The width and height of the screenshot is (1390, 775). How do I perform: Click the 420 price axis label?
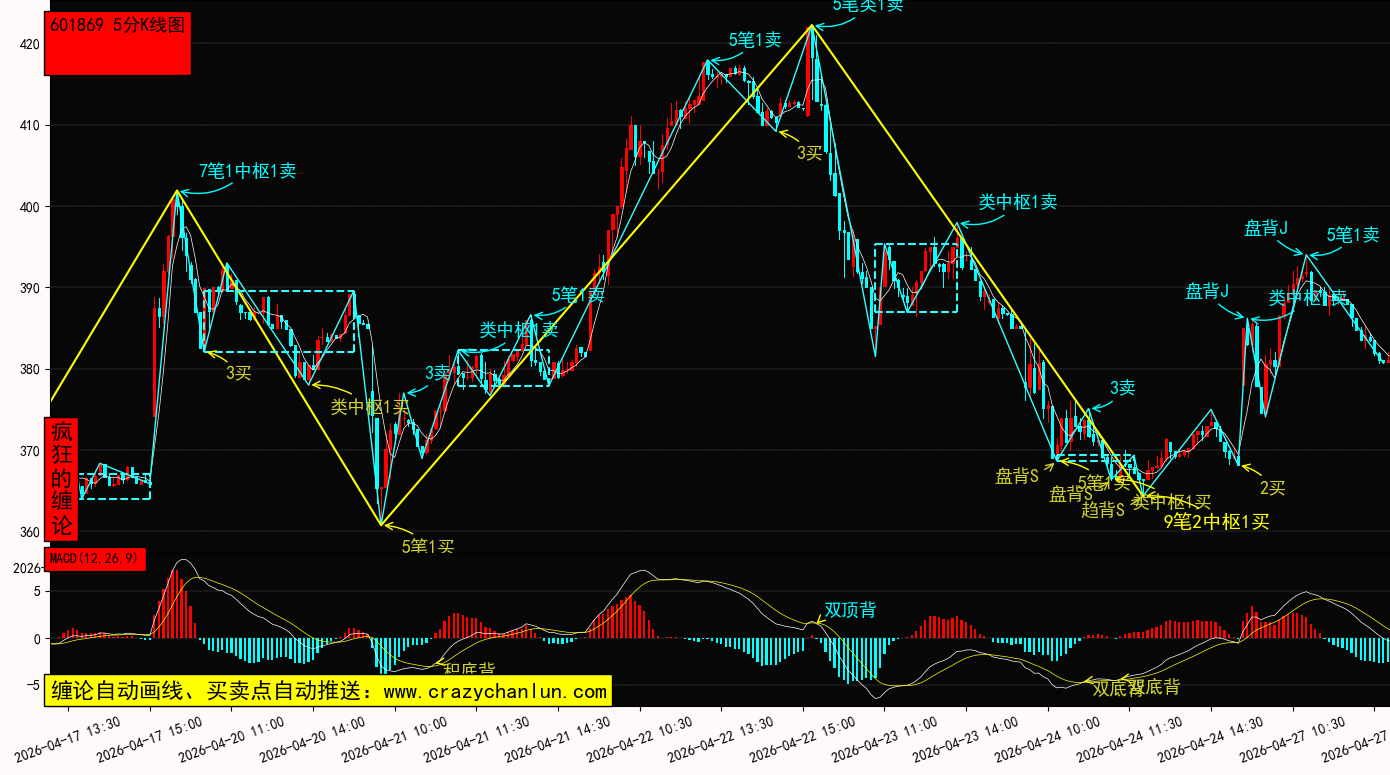click(x=29, y=44)
